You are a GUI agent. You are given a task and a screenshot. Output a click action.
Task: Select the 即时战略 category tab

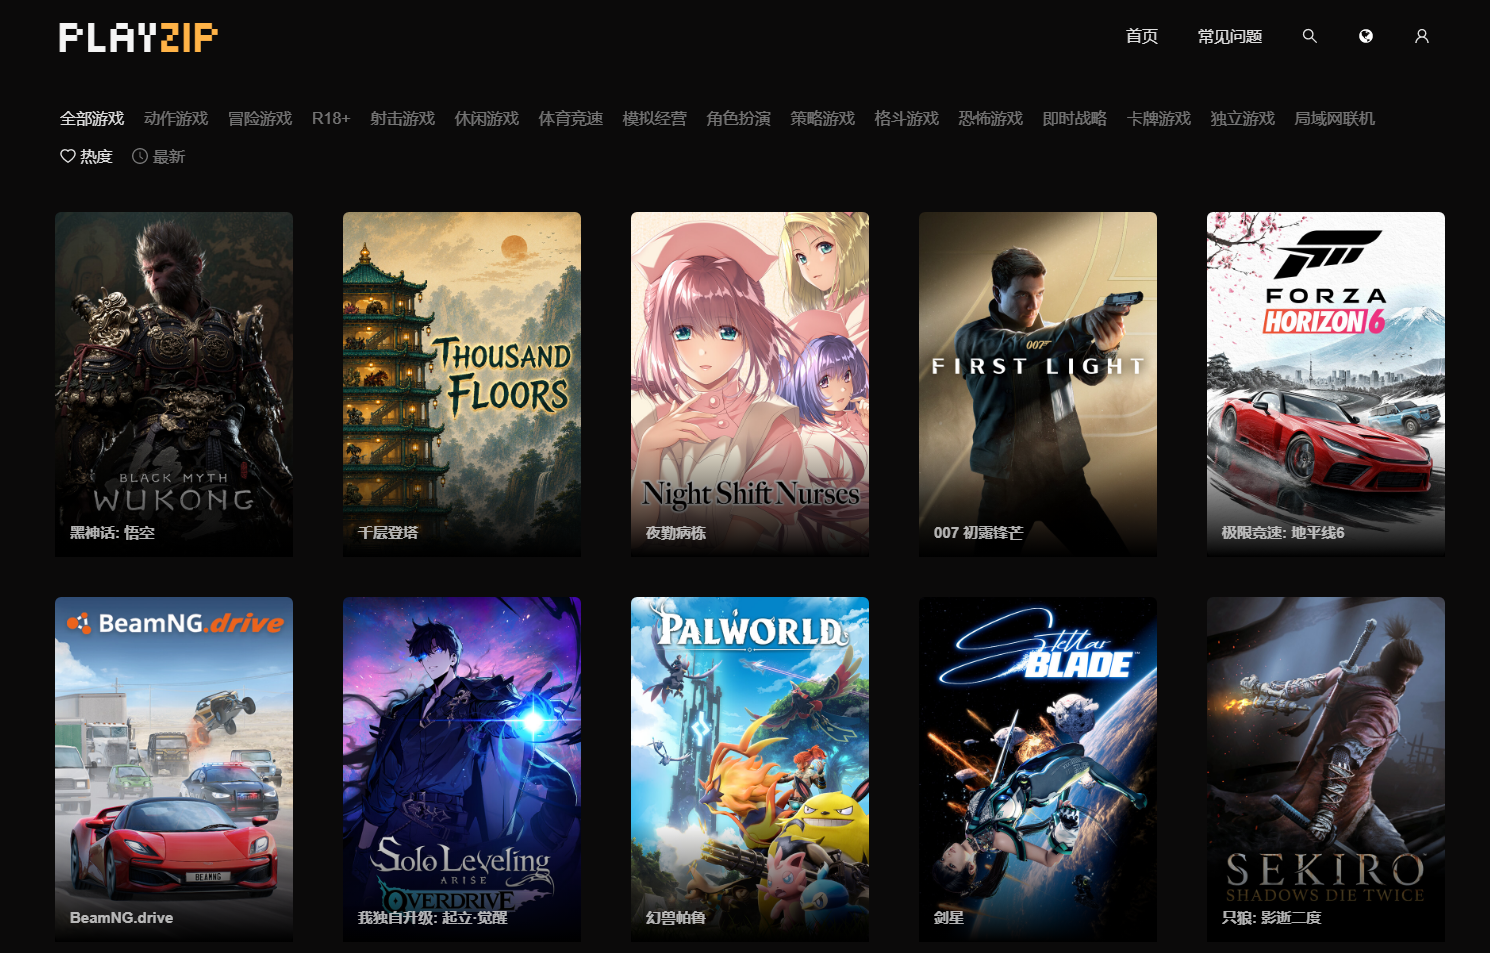1074,118
